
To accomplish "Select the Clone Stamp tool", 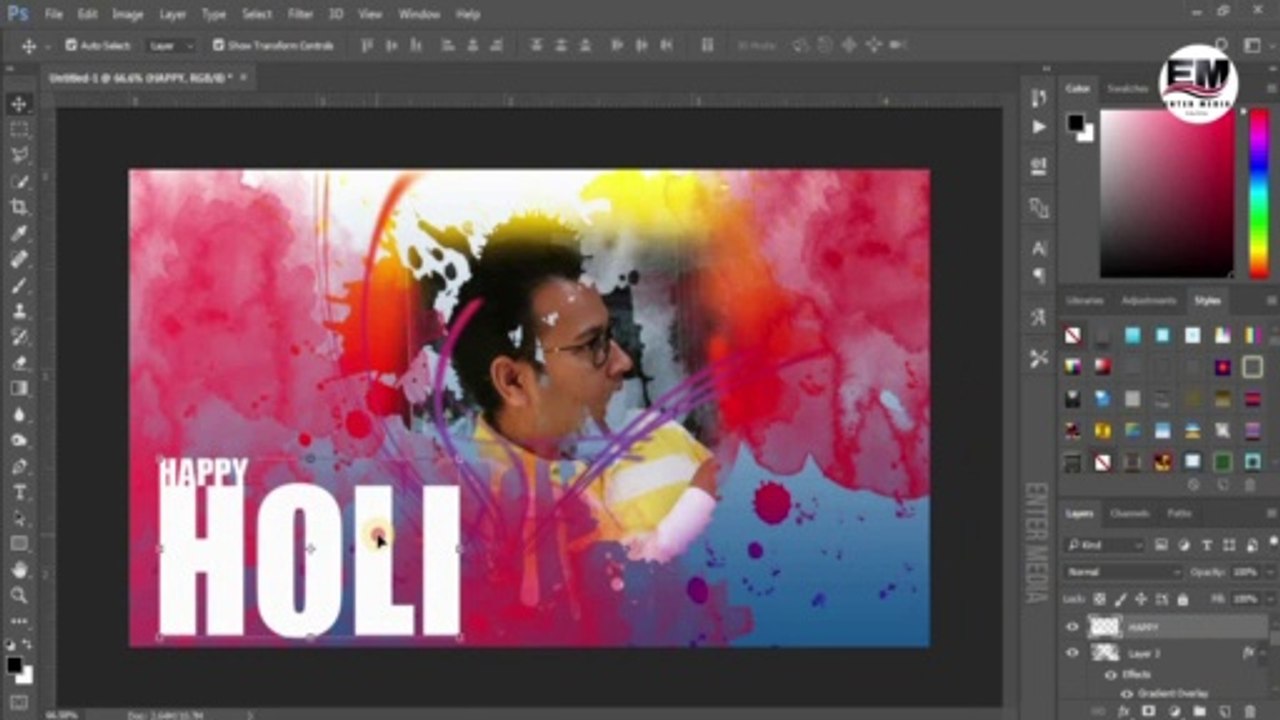I will coord(19,311).
